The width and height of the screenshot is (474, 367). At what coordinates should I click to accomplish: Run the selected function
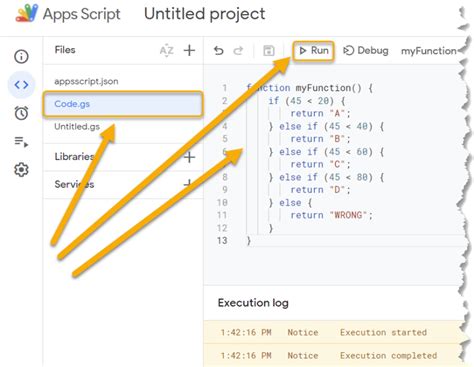click(x=313, y=51)
